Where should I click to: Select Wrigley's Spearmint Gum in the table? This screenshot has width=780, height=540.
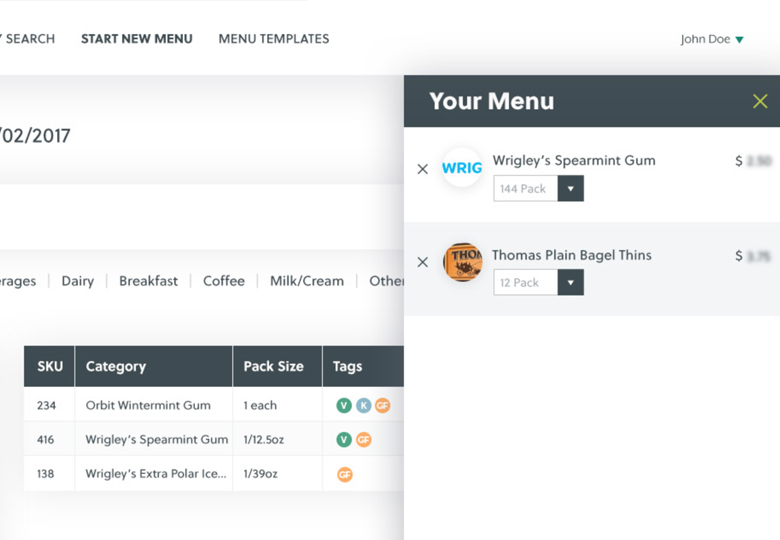point(214,440)
